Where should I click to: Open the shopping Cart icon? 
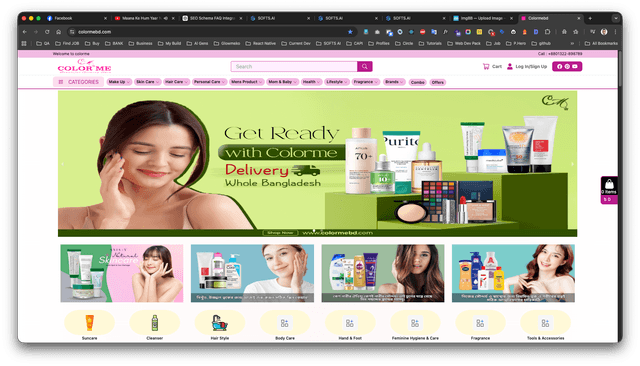486,67
